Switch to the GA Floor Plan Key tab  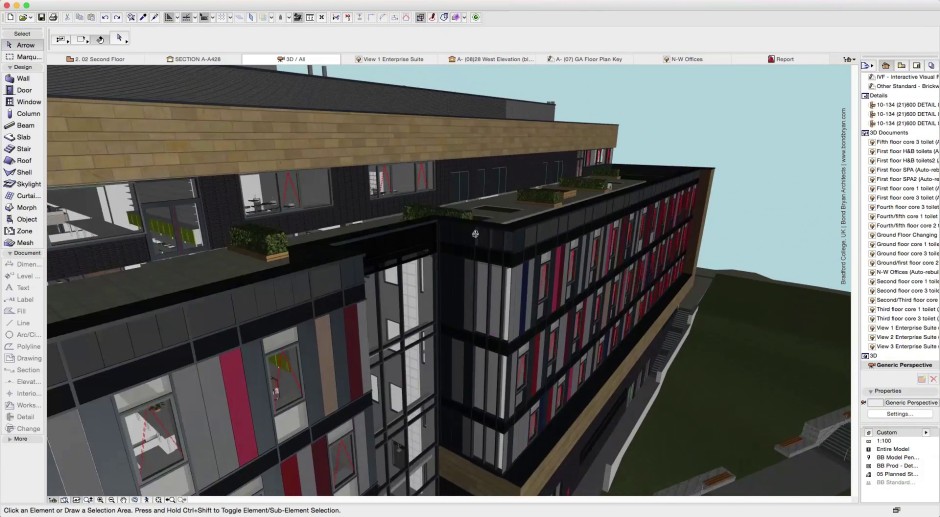tap(585, 59)
